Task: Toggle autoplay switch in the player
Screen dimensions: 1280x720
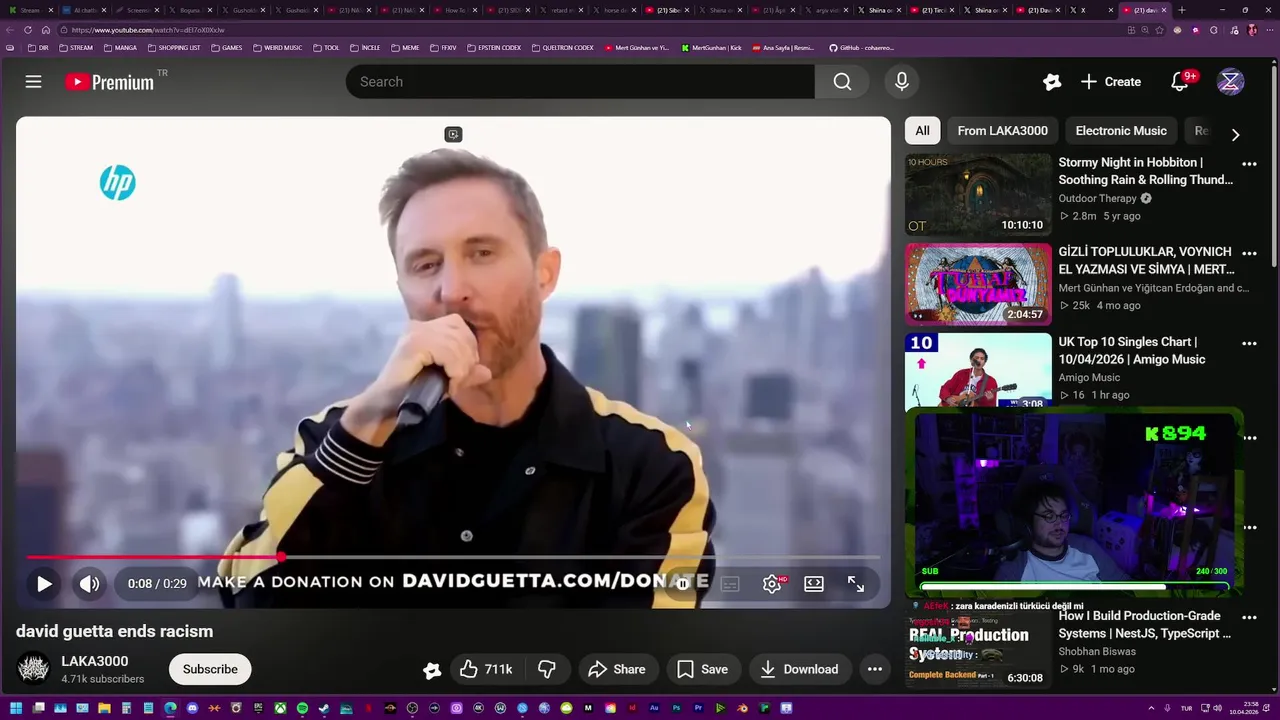Action: [684, 584]
